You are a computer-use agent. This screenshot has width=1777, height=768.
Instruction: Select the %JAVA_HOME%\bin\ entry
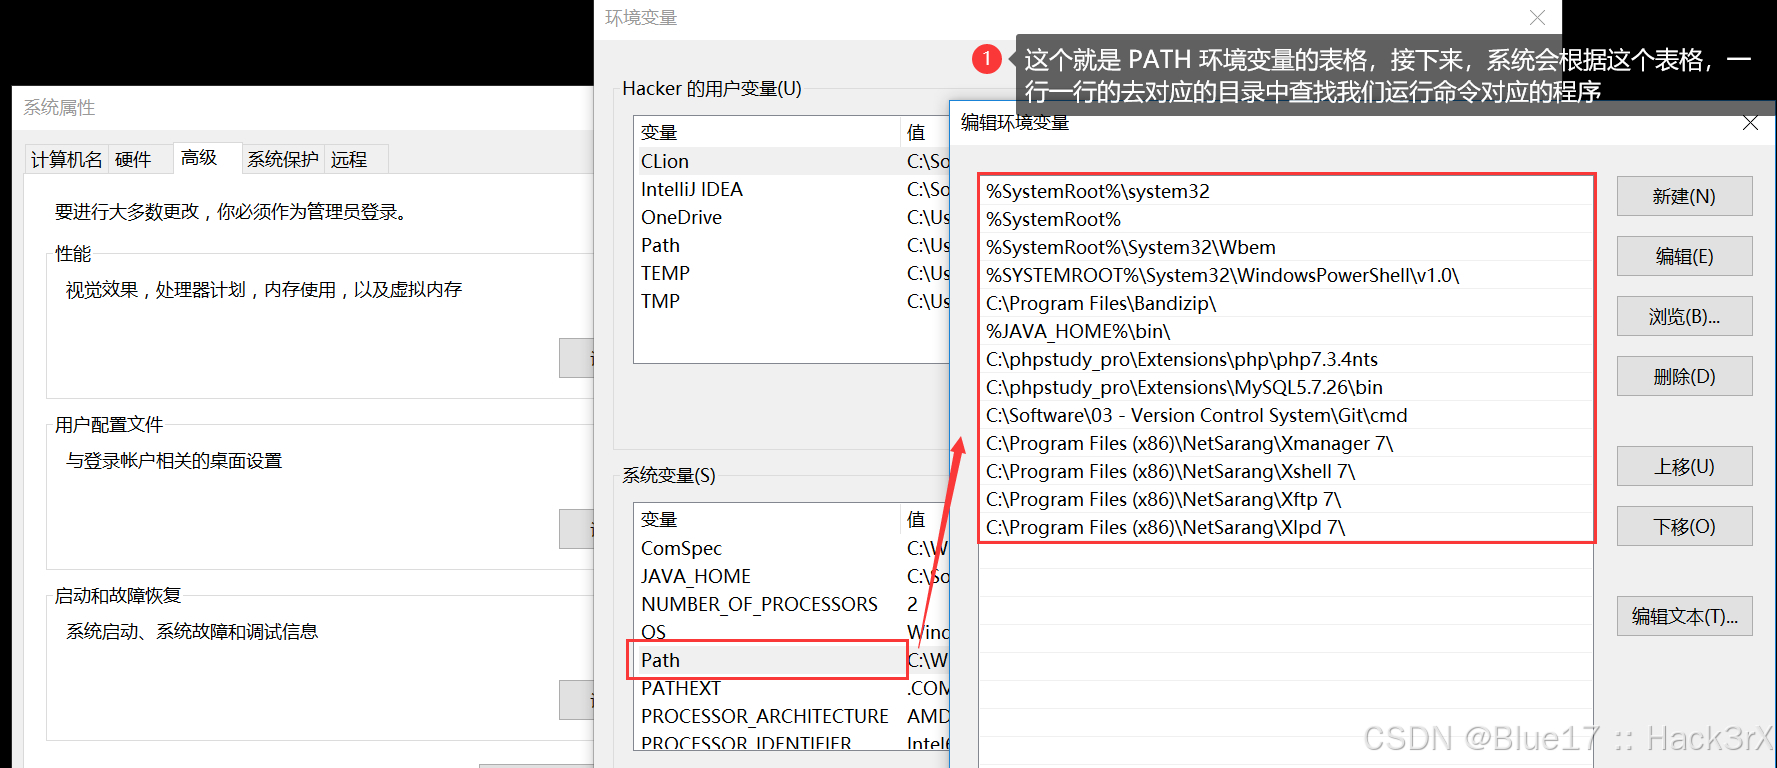click(x=1286, y=331)
